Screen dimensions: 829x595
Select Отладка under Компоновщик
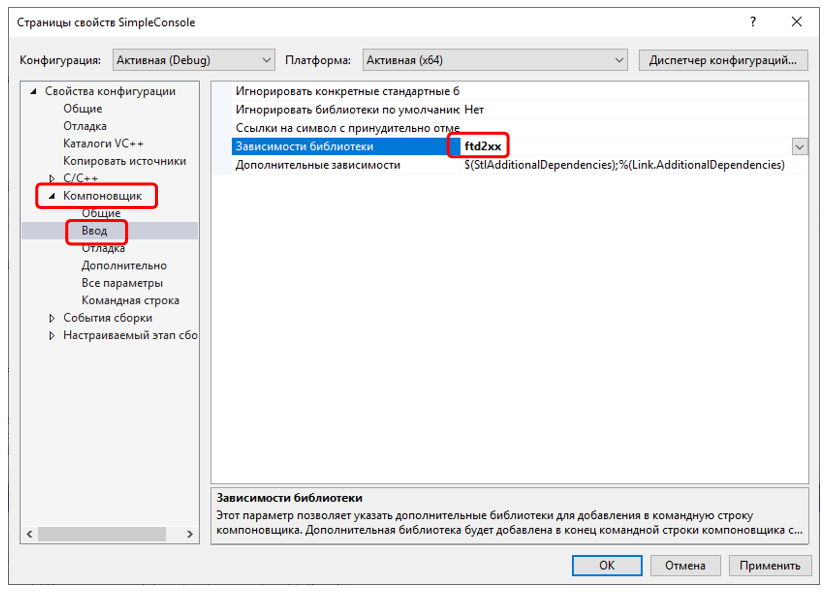103,248
